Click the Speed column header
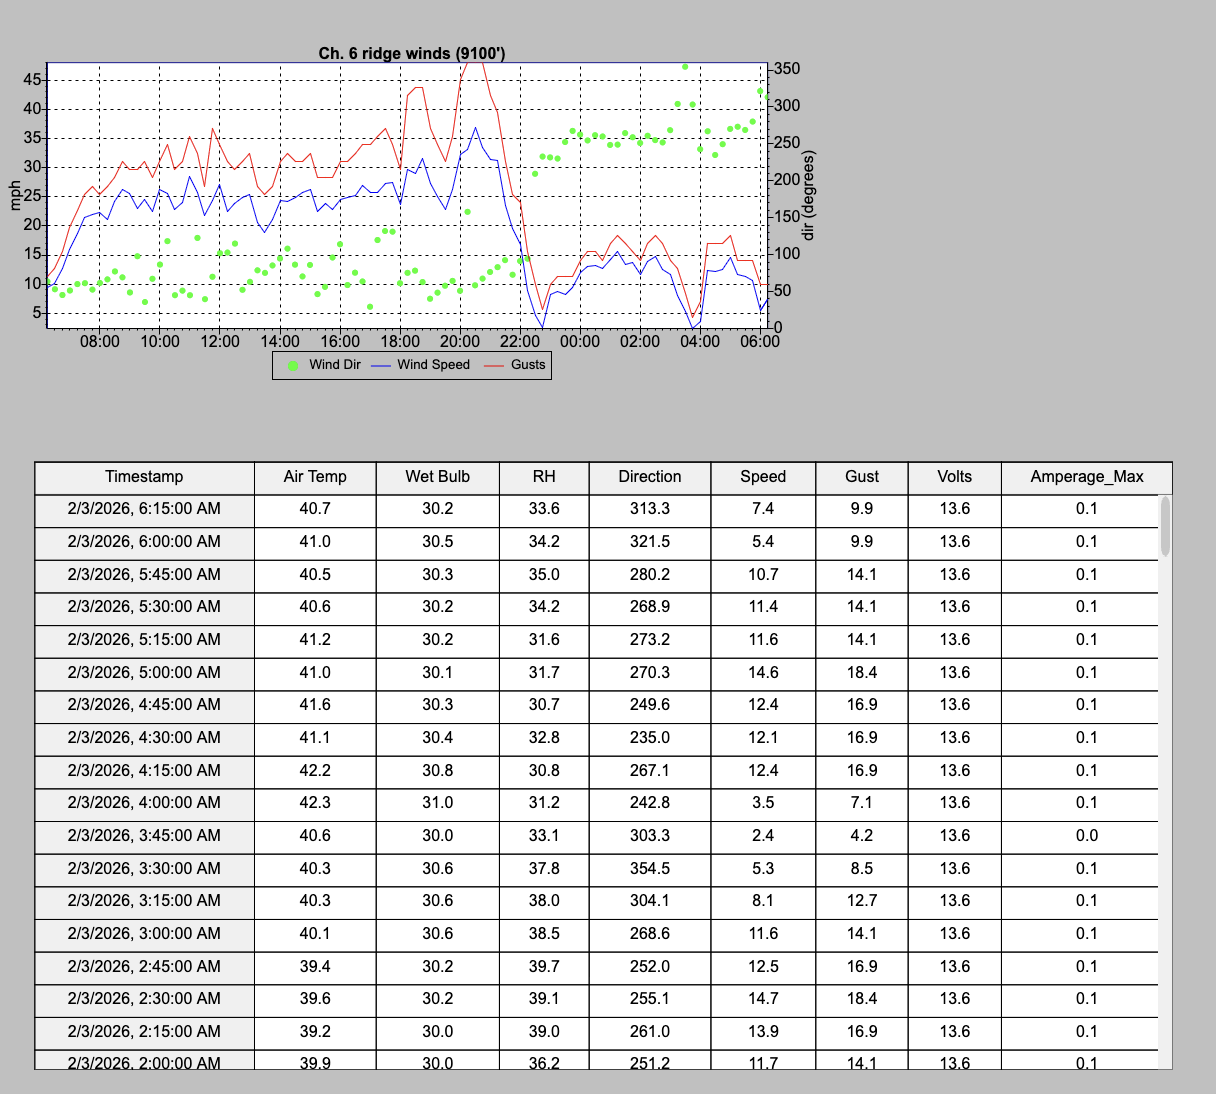Image resolution: width=1216 pixels, height=1094 pixels. pos(763,477)
